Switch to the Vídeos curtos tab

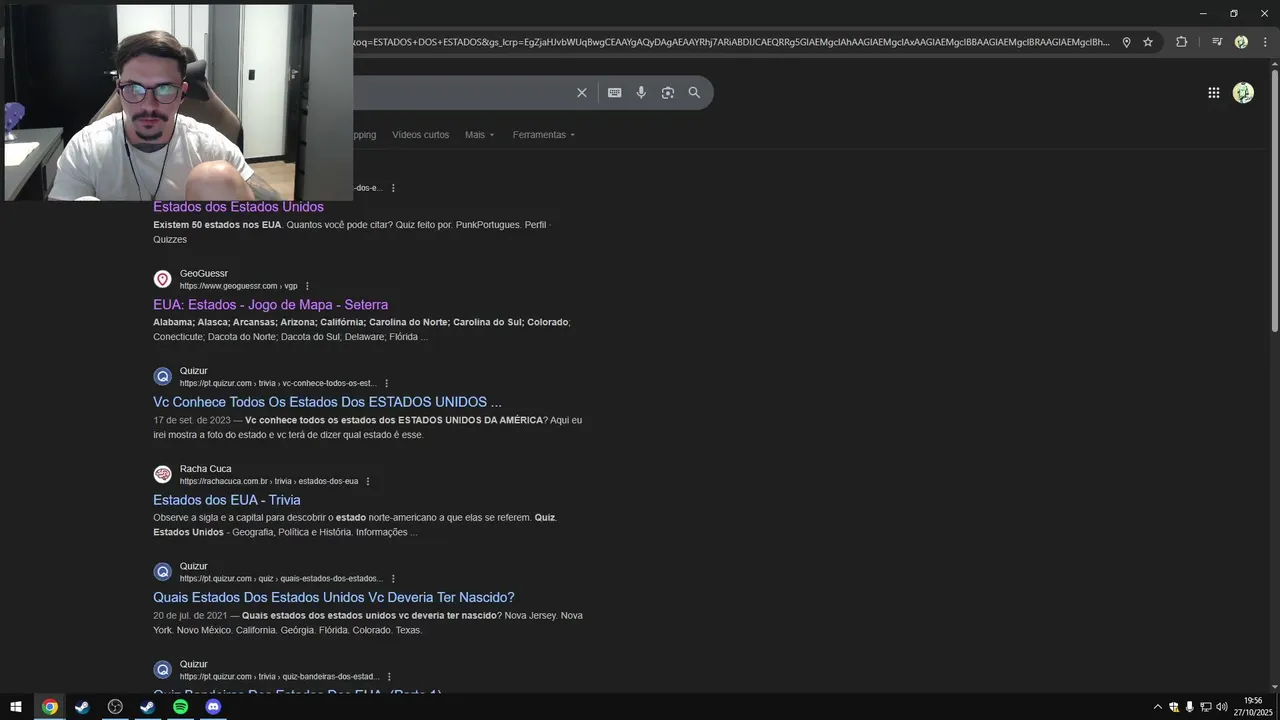pos(420,135)
